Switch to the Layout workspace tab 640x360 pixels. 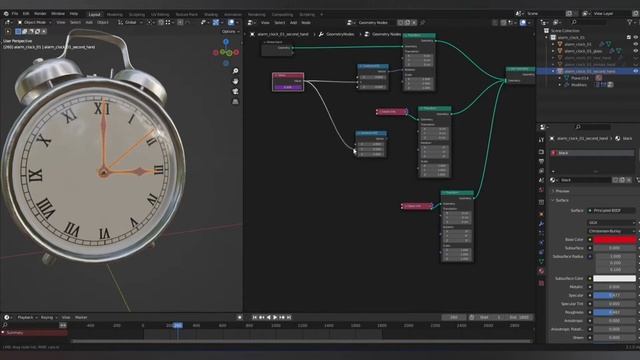[94, 14]
